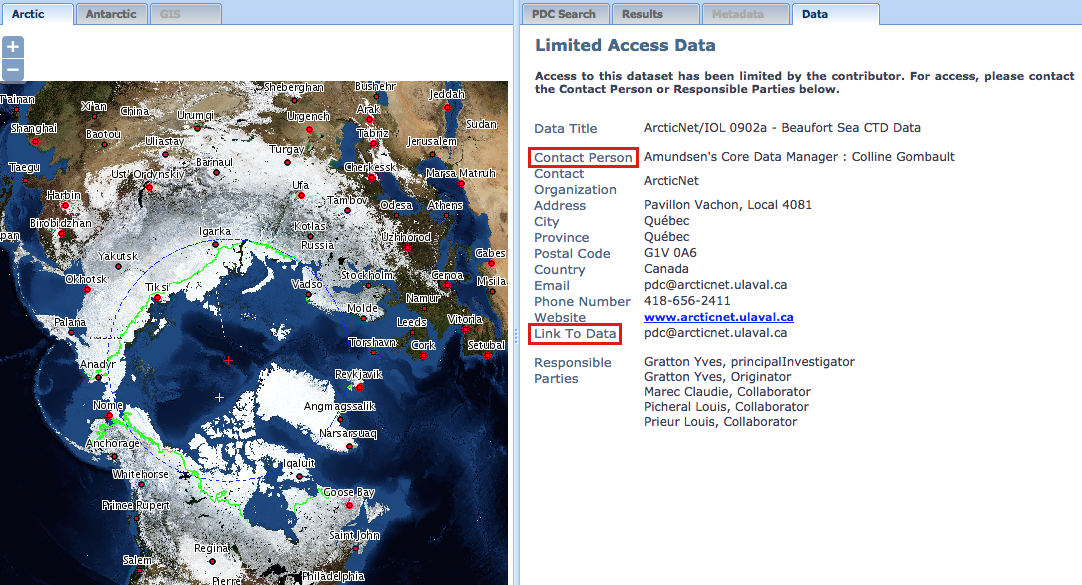1082x585 pixels.
Task: Select the Goose Bay map marker
Action: (x=350, y=505)
